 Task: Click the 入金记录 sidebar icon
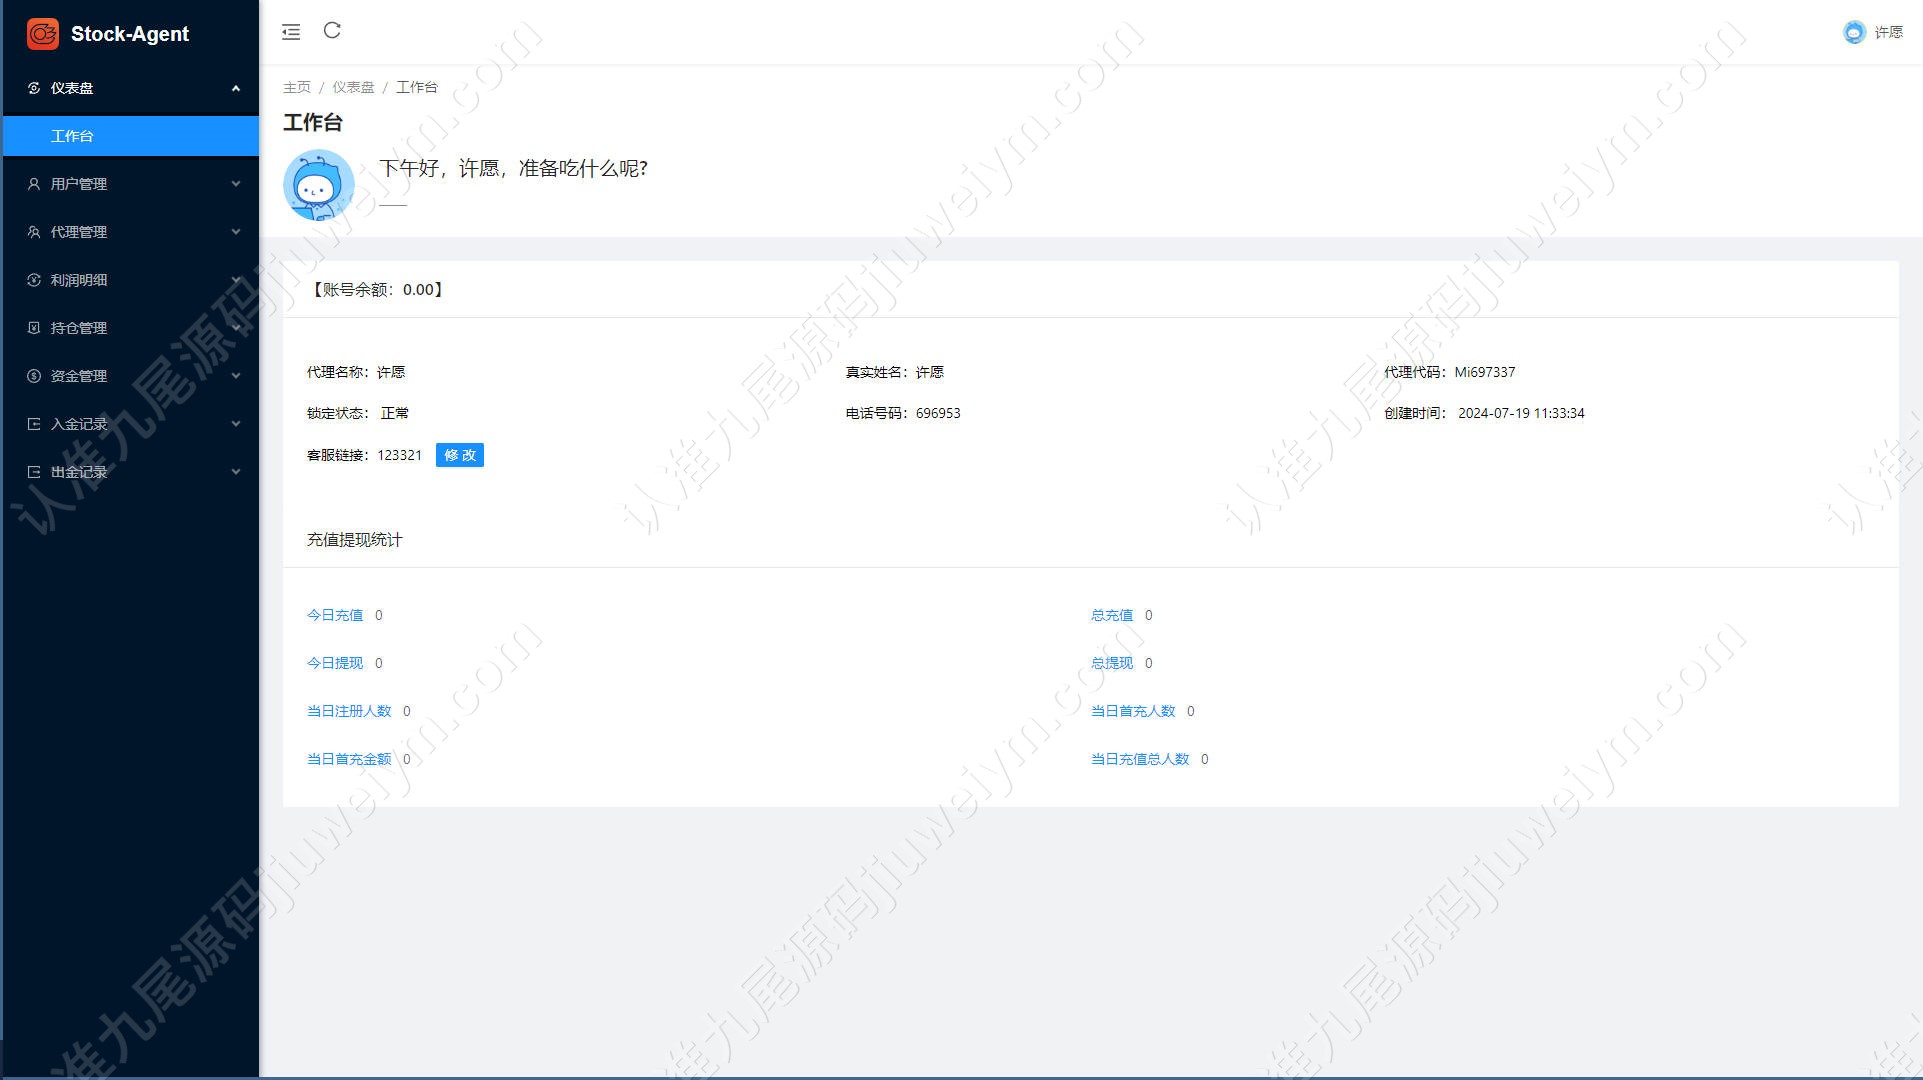(x=34, y=424)
